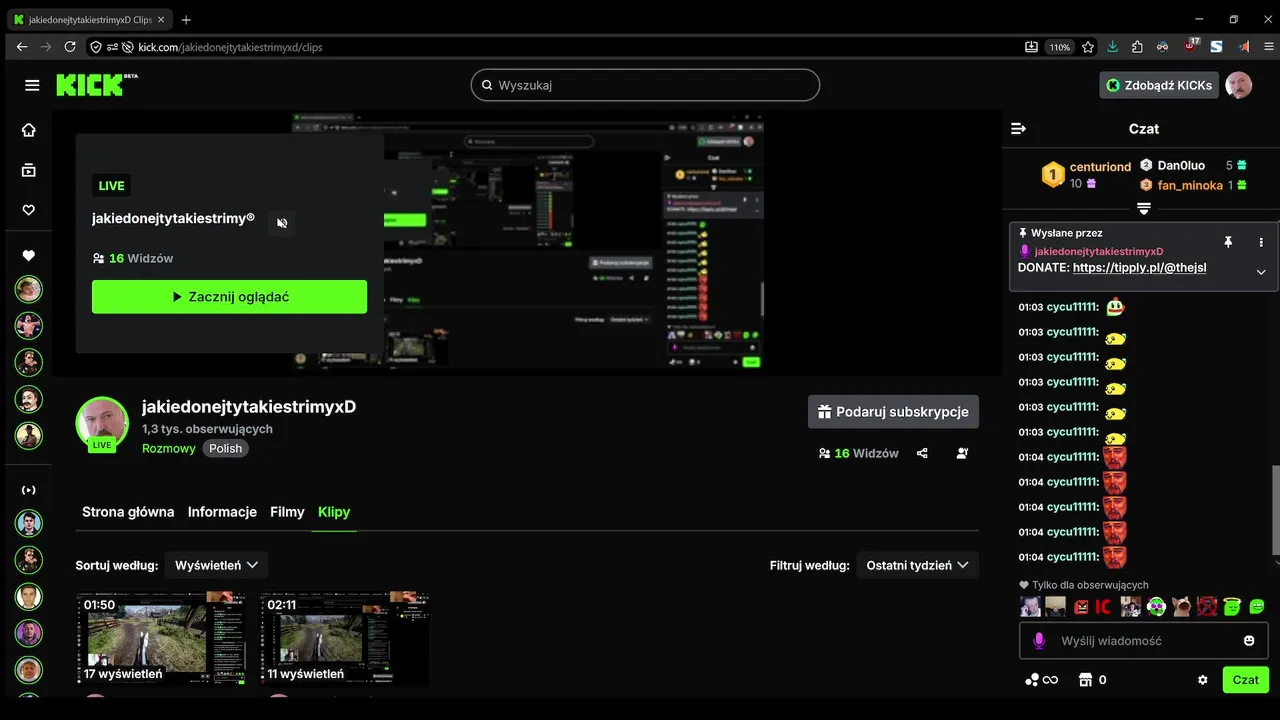Open browser extensions puzzle icon
Screen dimensions: 1280x720
point(1137,47)
